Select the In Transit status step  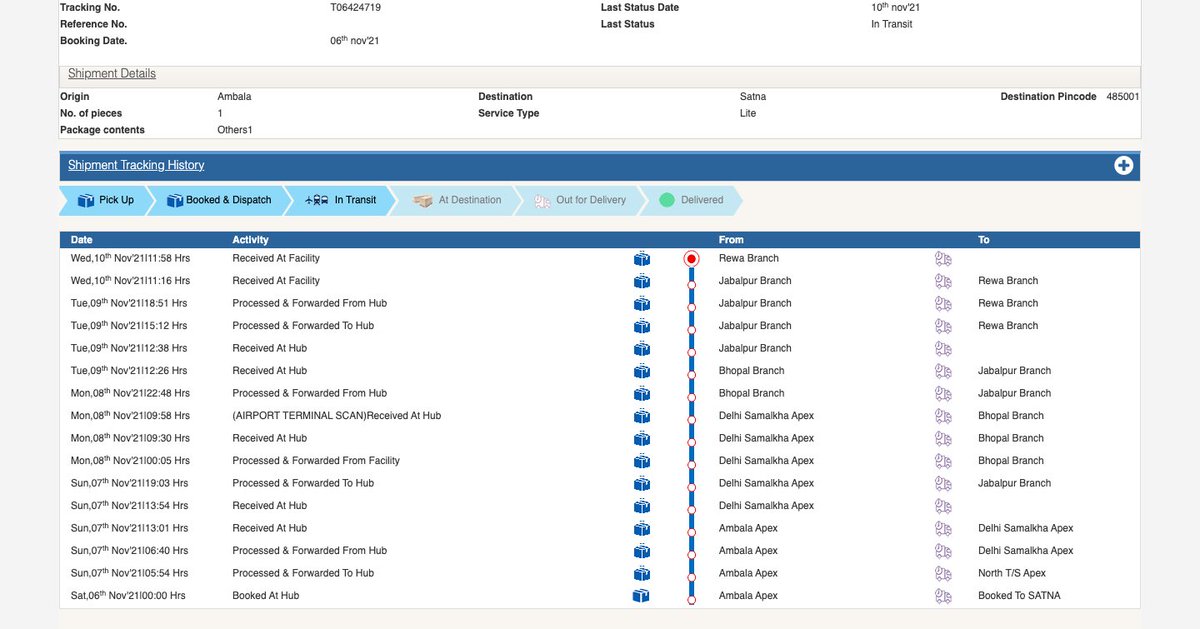(x=340, y=200)
